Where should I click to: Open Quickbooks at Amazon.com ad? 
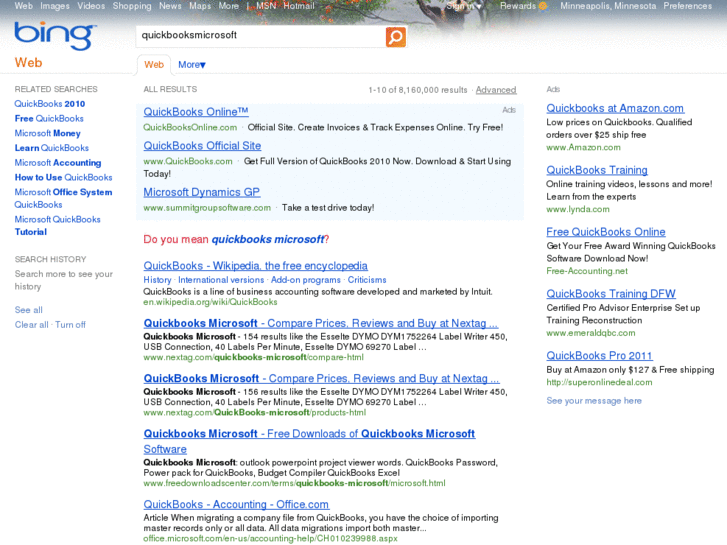615,108
